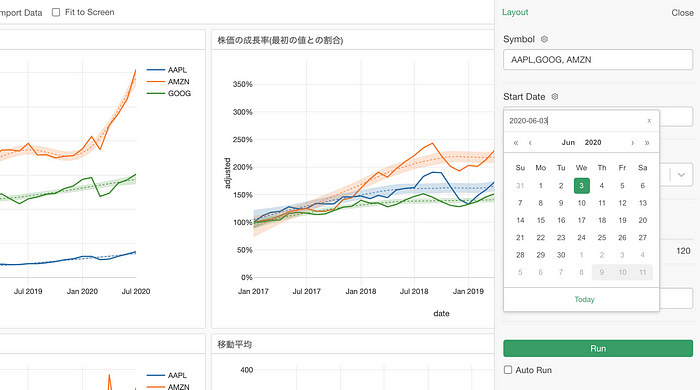Click the Import Data menu item
The width and height of the screenshot is (700, 390).
(21, 13)
